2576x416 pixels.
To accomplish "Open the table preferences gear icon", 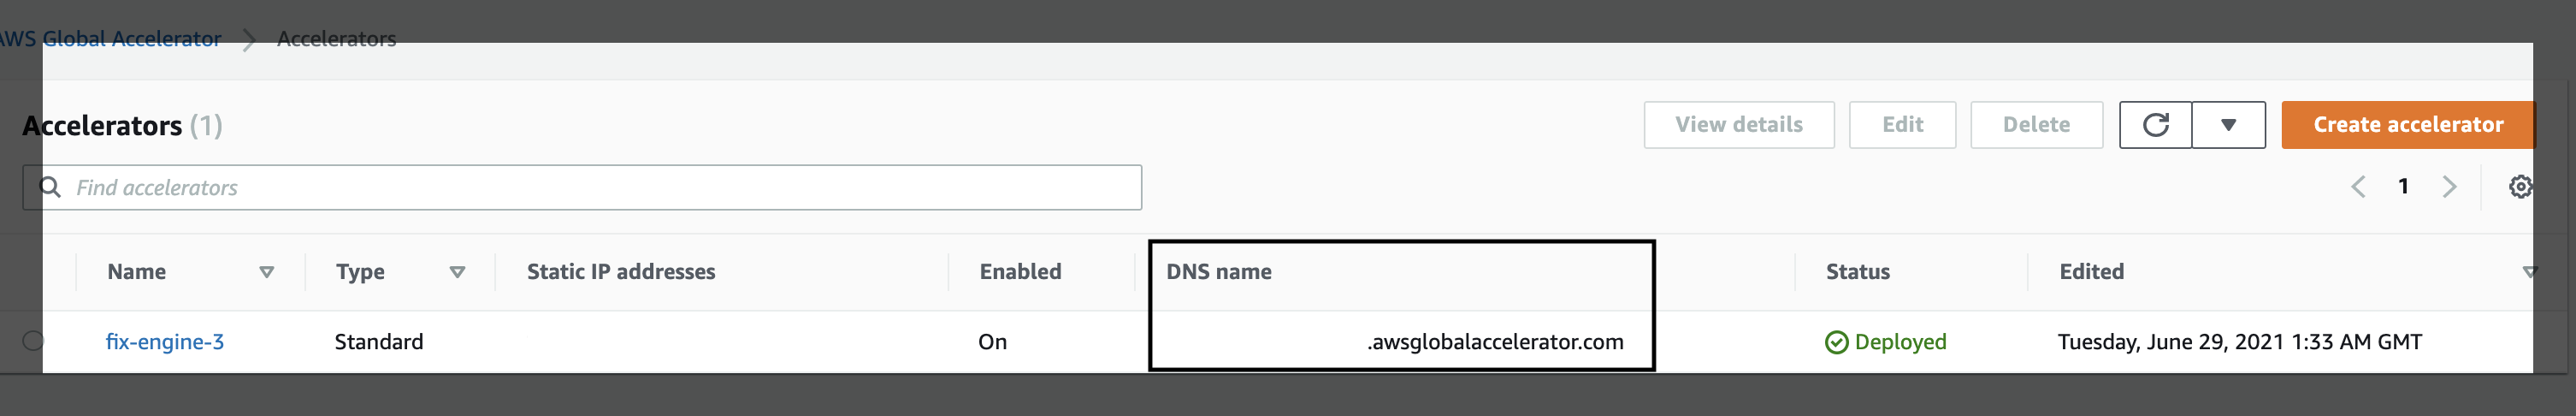I will (2520, 187).
